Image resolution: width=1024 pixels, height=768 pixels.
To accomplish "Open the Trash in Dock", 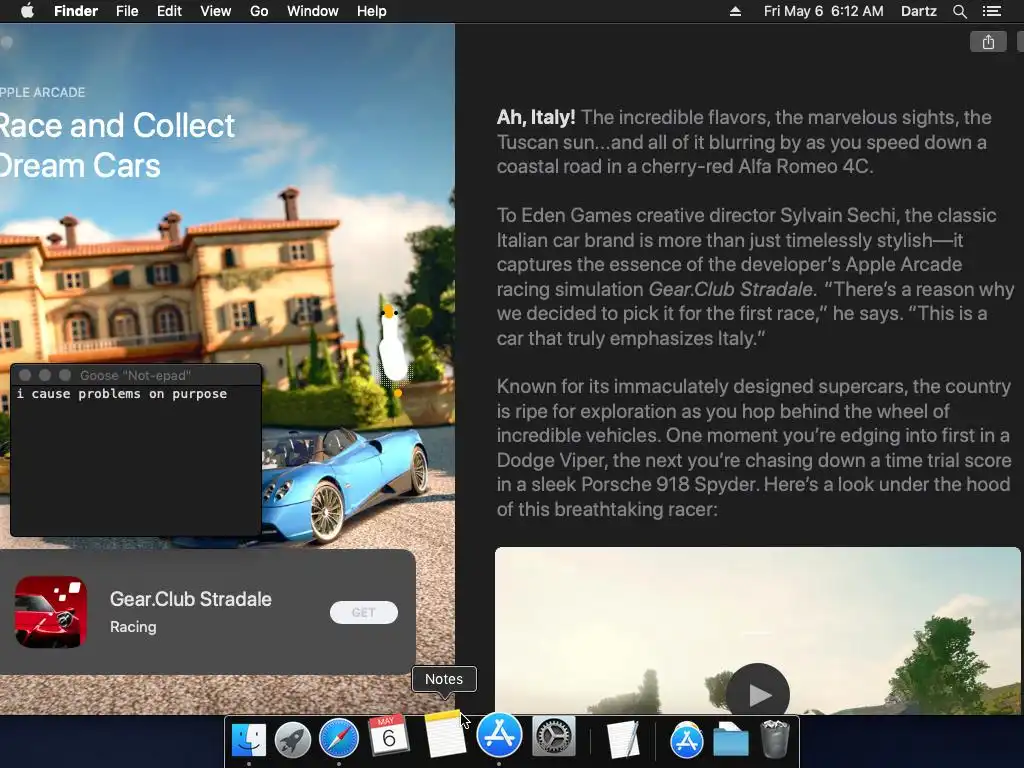I will 775,739.
